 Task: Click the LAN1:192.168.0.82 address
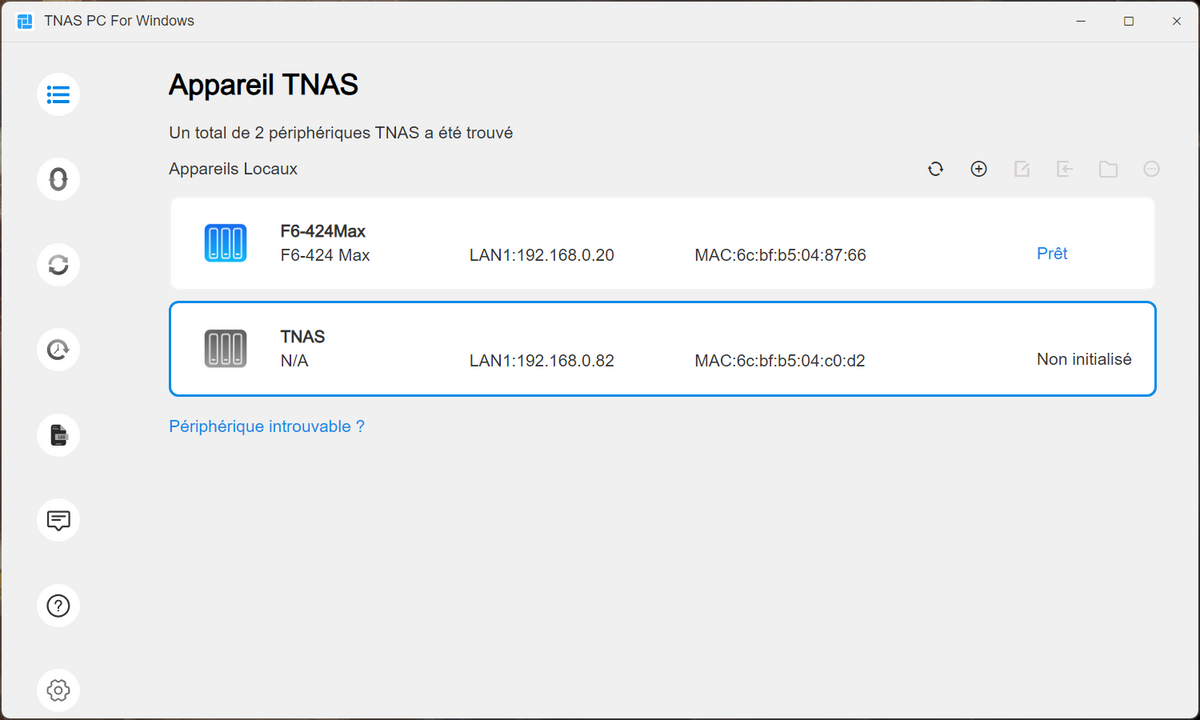pos(542,360)
